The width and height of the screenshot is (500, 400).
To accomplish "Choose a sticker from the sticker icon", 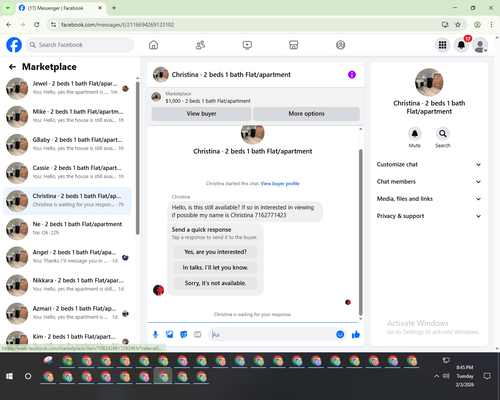I will tap(184, 334).
